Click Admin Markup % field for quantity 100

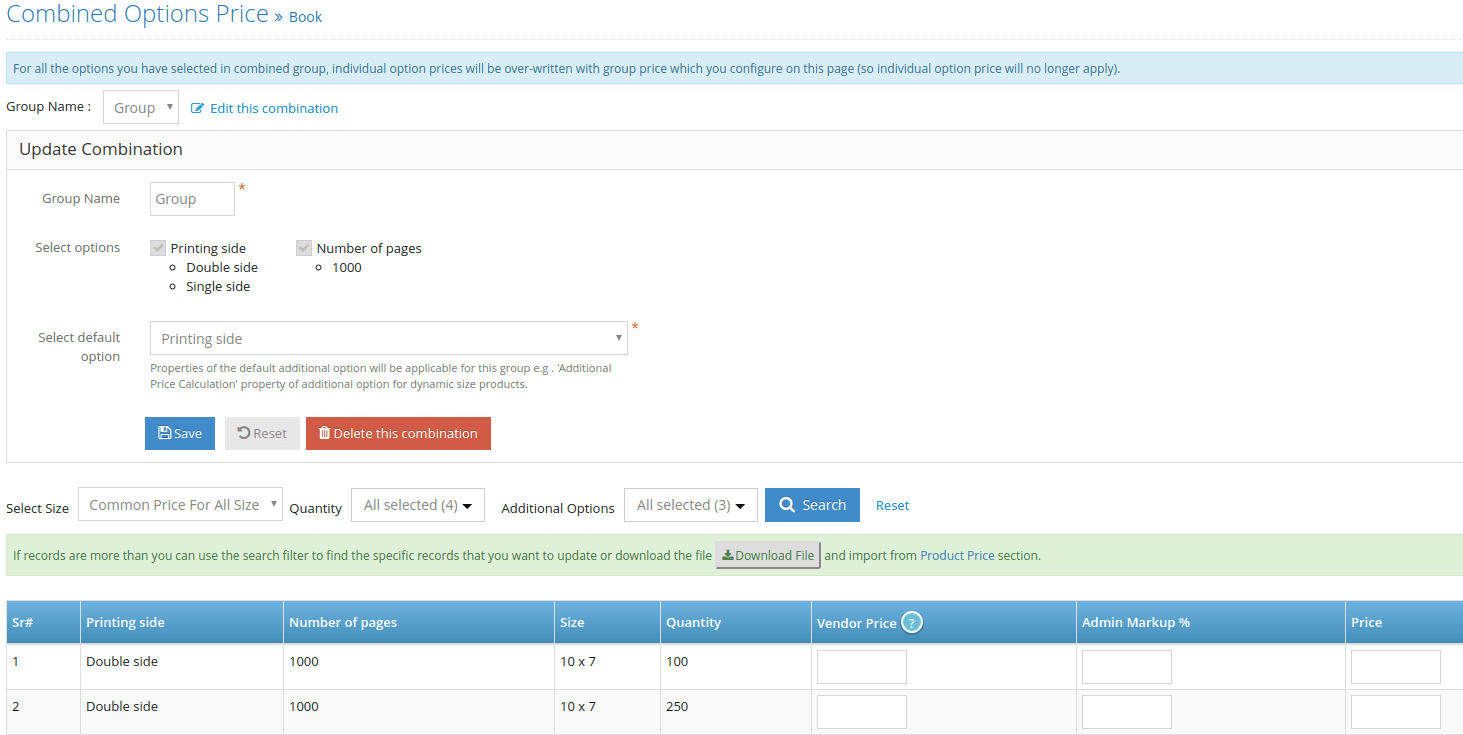tap(1127, 667)
